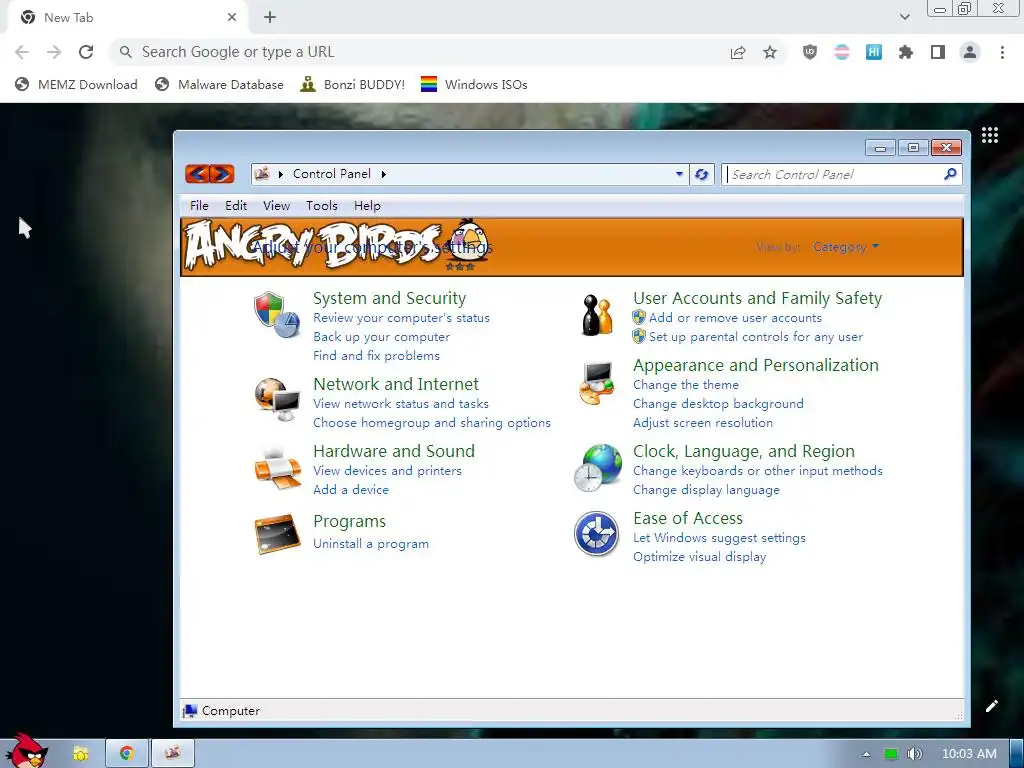Open MEMZ Download bookmark

[76, 84]
